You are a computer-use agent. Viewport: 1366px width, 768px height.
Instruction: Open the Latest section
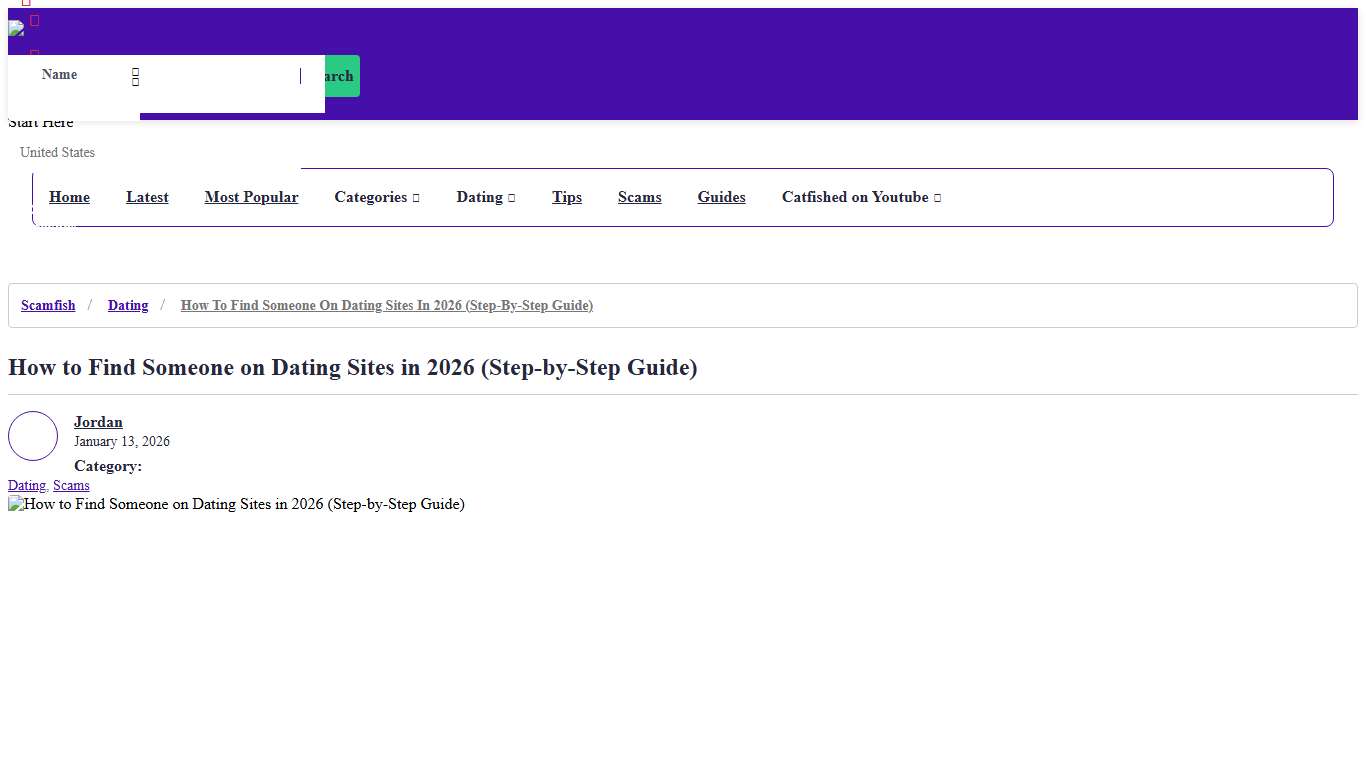147,197
